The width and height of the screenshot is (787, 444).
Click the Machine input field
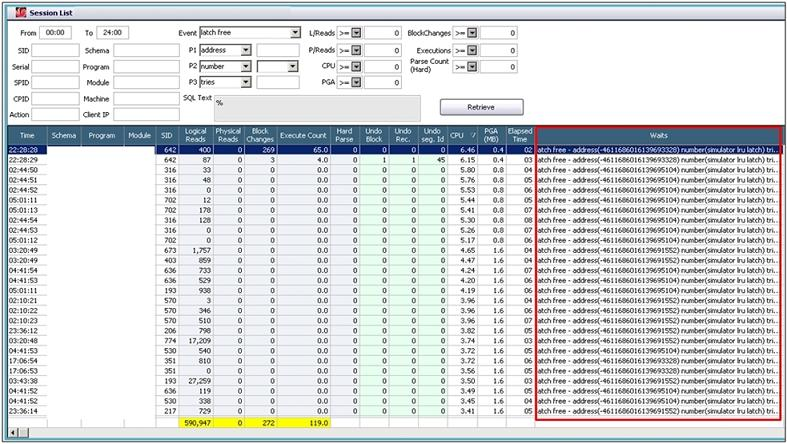click(147, 99)
